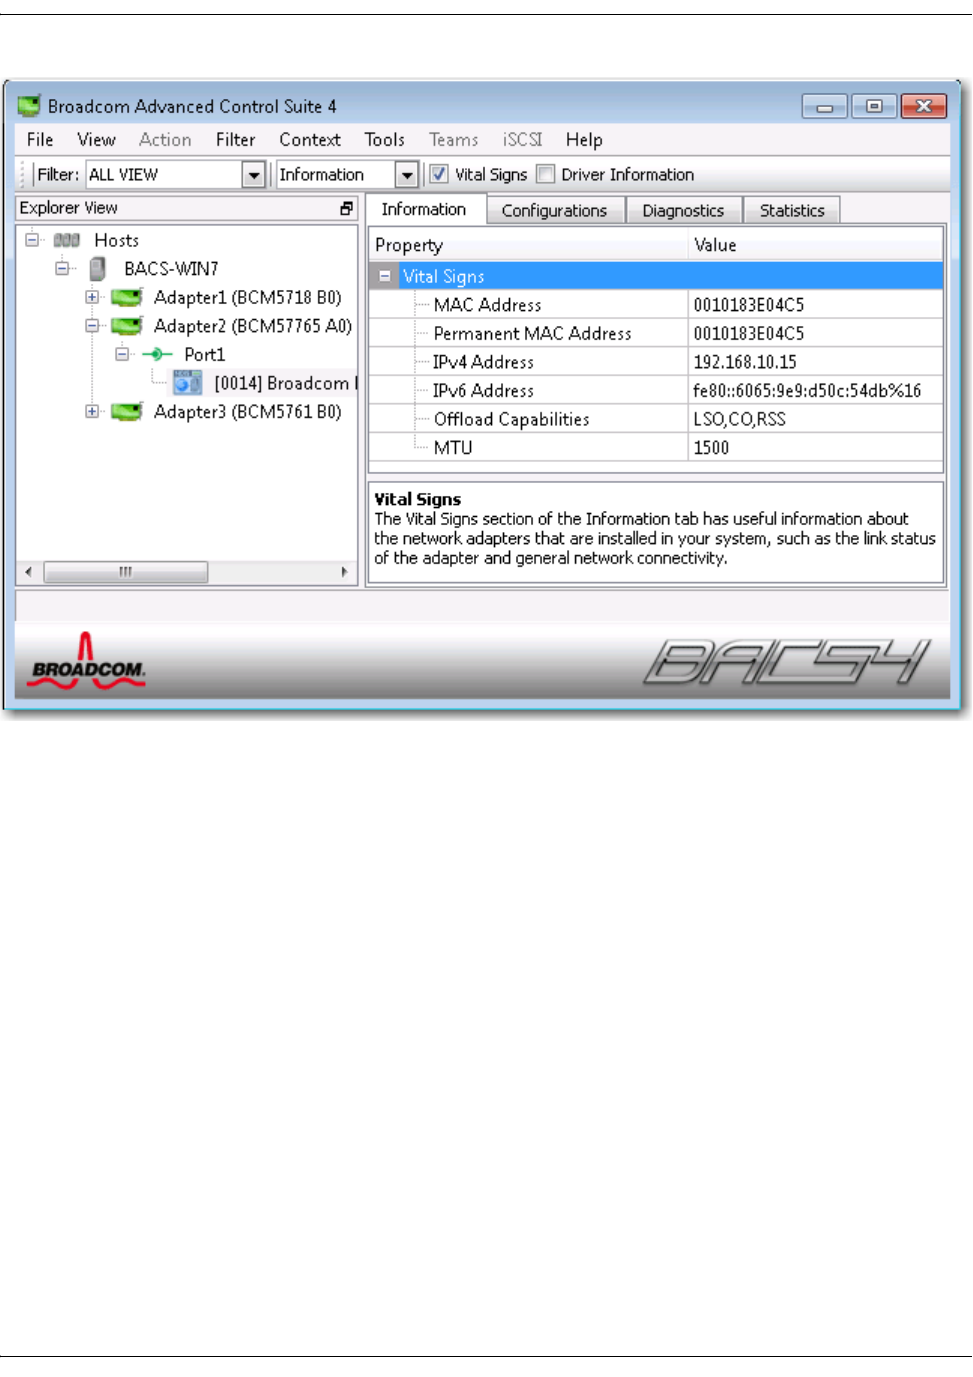The height and width of the screenshot is (1377, 973).
Task: Select Adapter3 (BCM5761 B0) tree item
Action: coord(248,411)
